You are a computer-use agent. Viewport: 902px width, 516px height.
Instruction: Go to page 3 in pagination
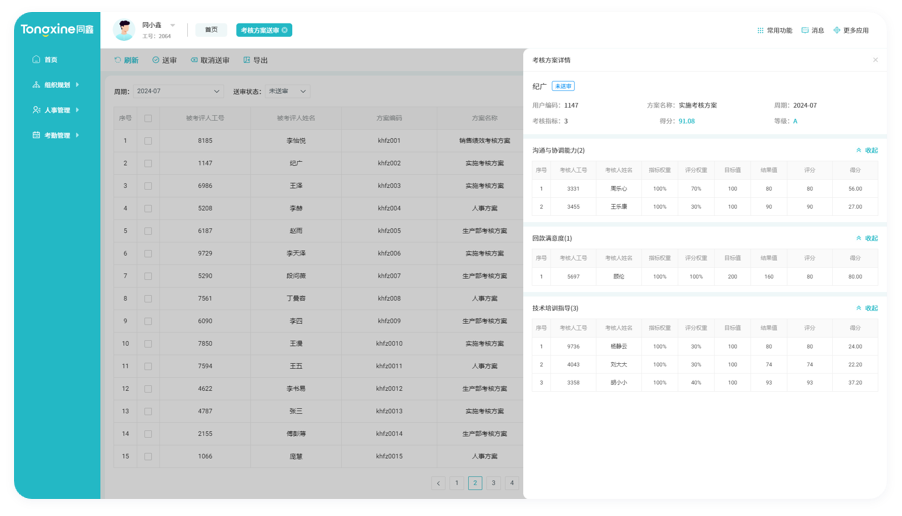[x=493, y=483]
